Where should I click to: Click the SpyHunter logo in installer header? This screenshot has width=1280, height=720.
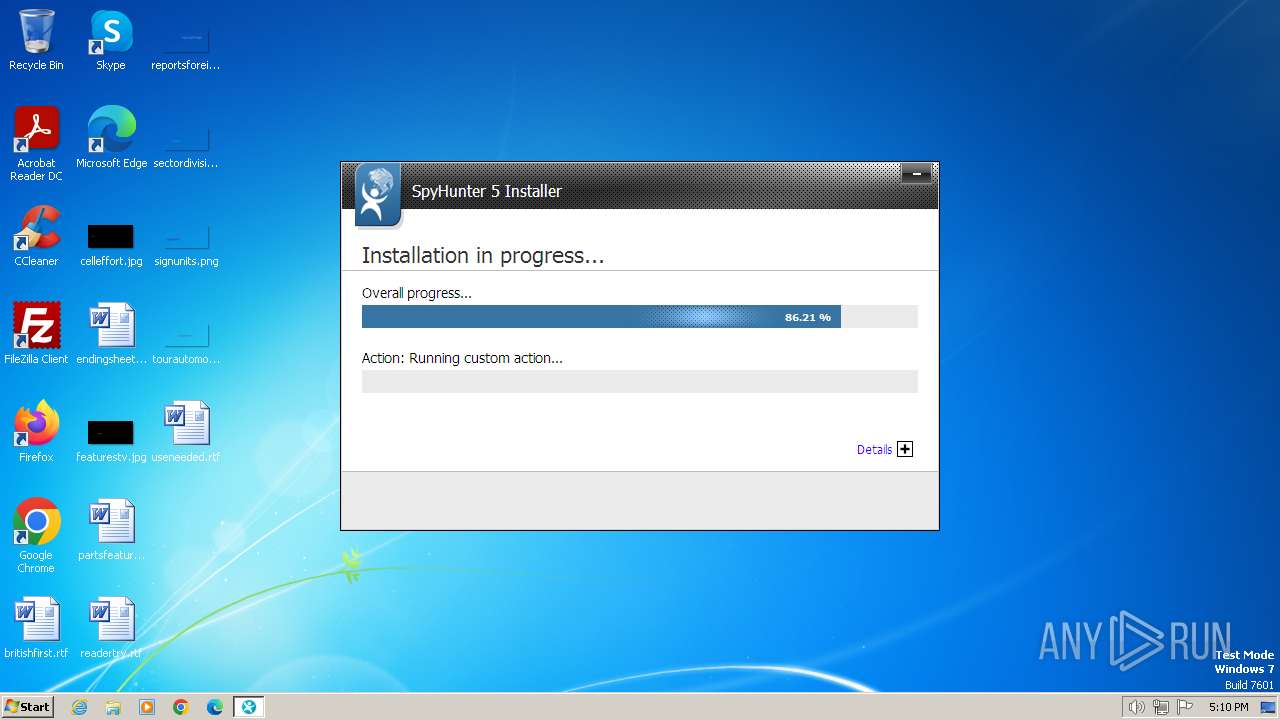click(x=378, y=195)
